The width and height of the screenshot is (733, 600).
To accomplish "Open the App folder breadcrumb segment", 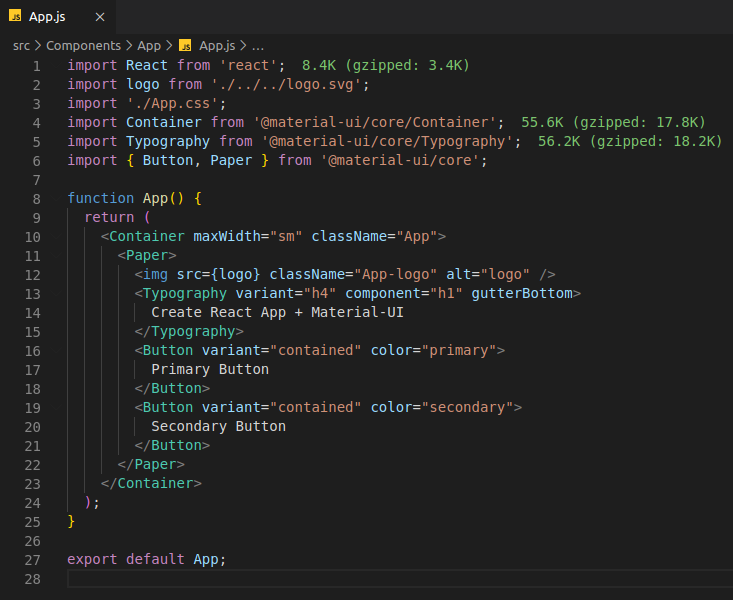I will point(149,45).
